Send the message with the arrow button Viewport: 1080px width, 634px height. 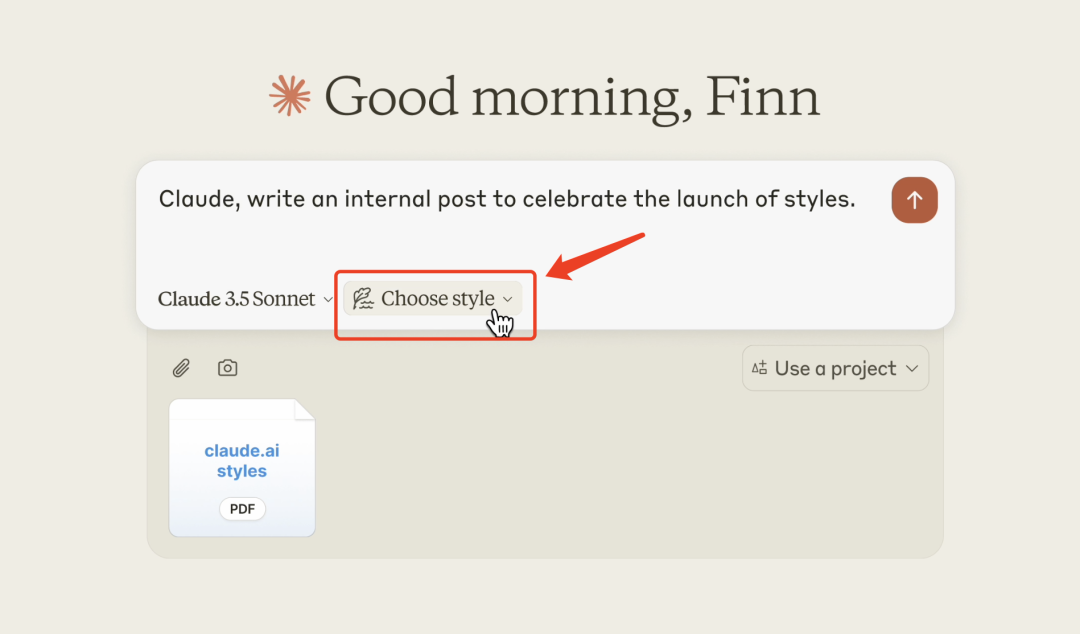click(914, 200)
